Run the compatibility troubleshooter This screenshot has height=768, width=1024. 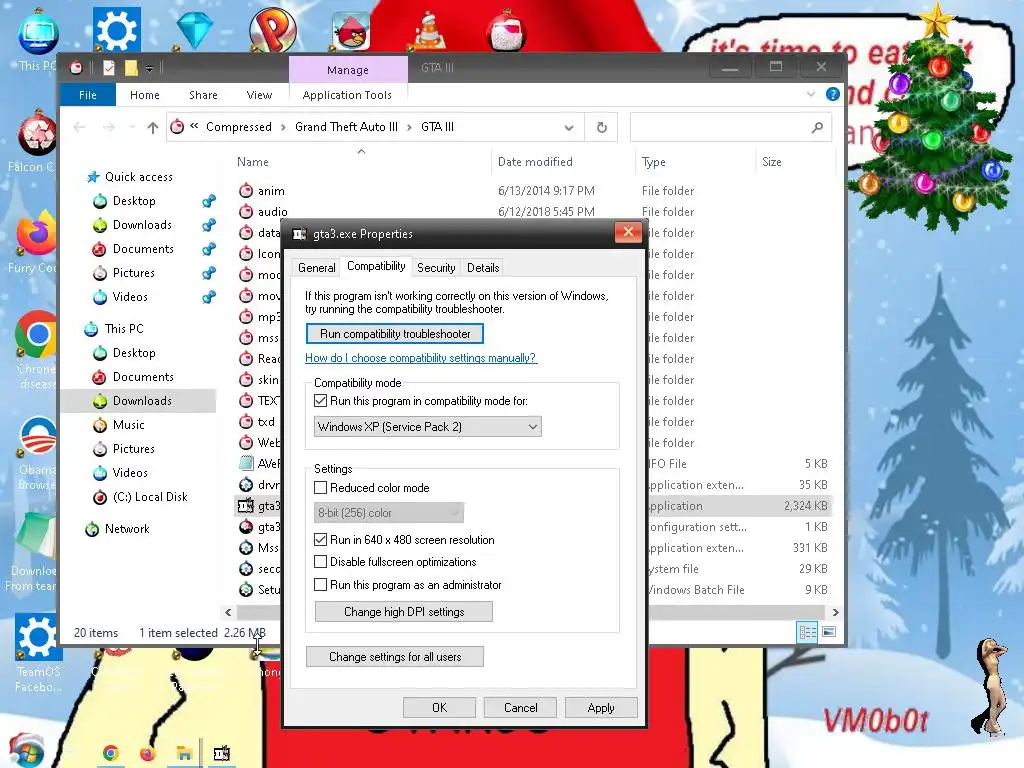tap(394, 334)
